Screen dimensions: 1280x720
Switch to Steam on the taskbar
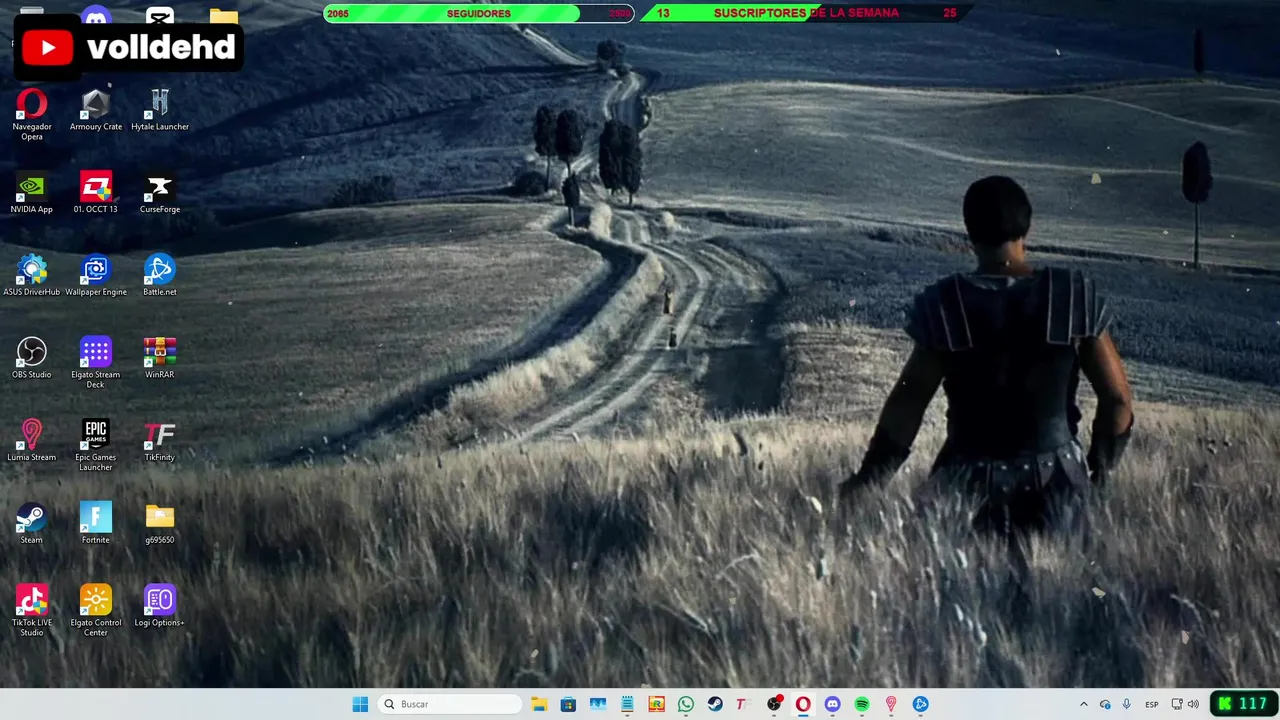coord(715,704)
